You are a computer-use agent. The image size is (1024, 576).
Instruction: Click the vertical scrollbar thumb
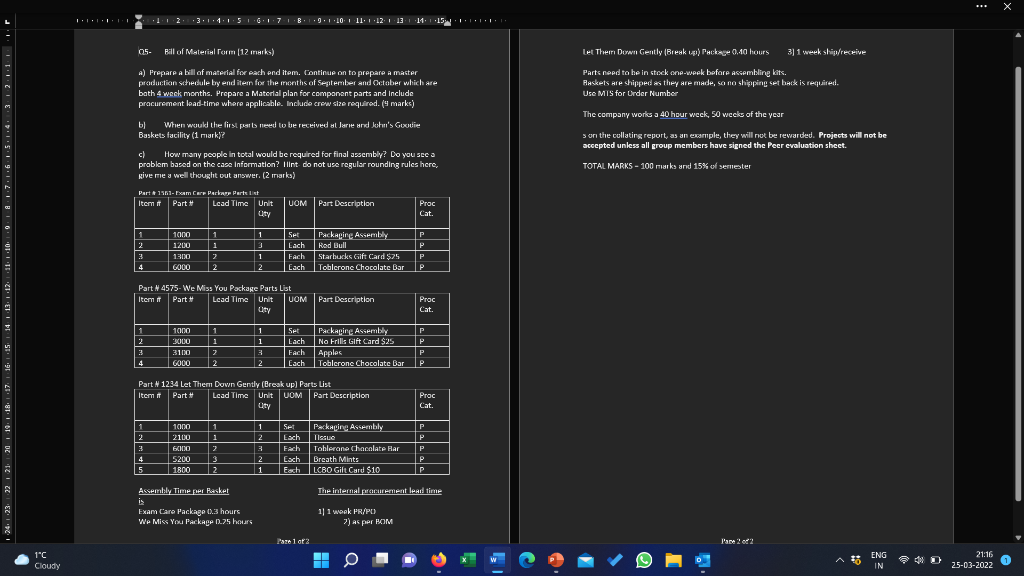point(1017,283)
